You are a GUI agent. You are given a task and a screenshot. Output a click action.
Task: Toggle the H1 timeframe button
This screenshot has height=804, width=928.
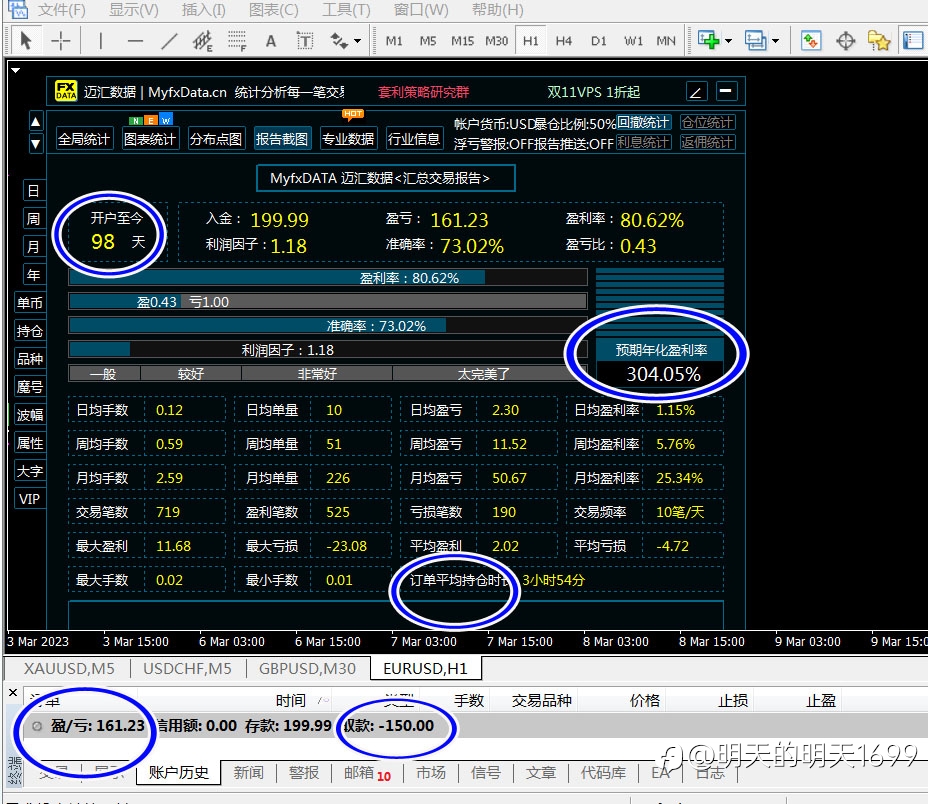click(531, 41)
